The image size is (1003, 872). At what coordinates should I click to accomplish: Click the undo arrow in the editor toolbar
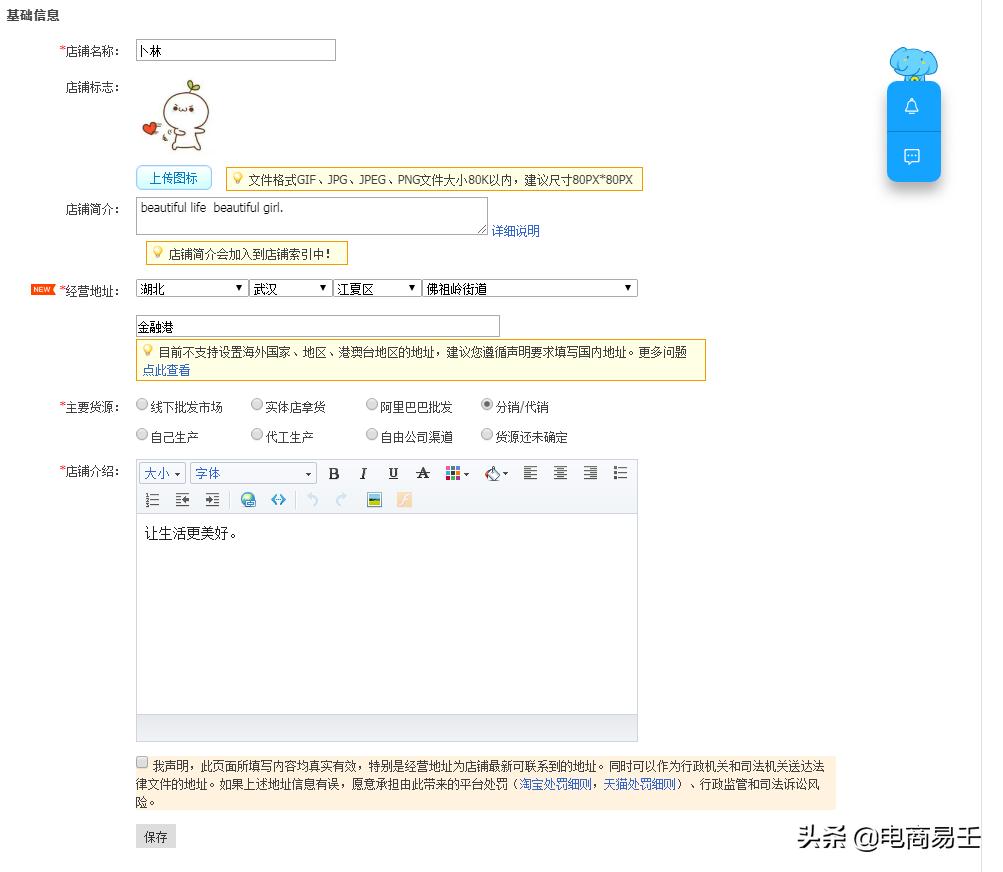[x=314, y=499]
